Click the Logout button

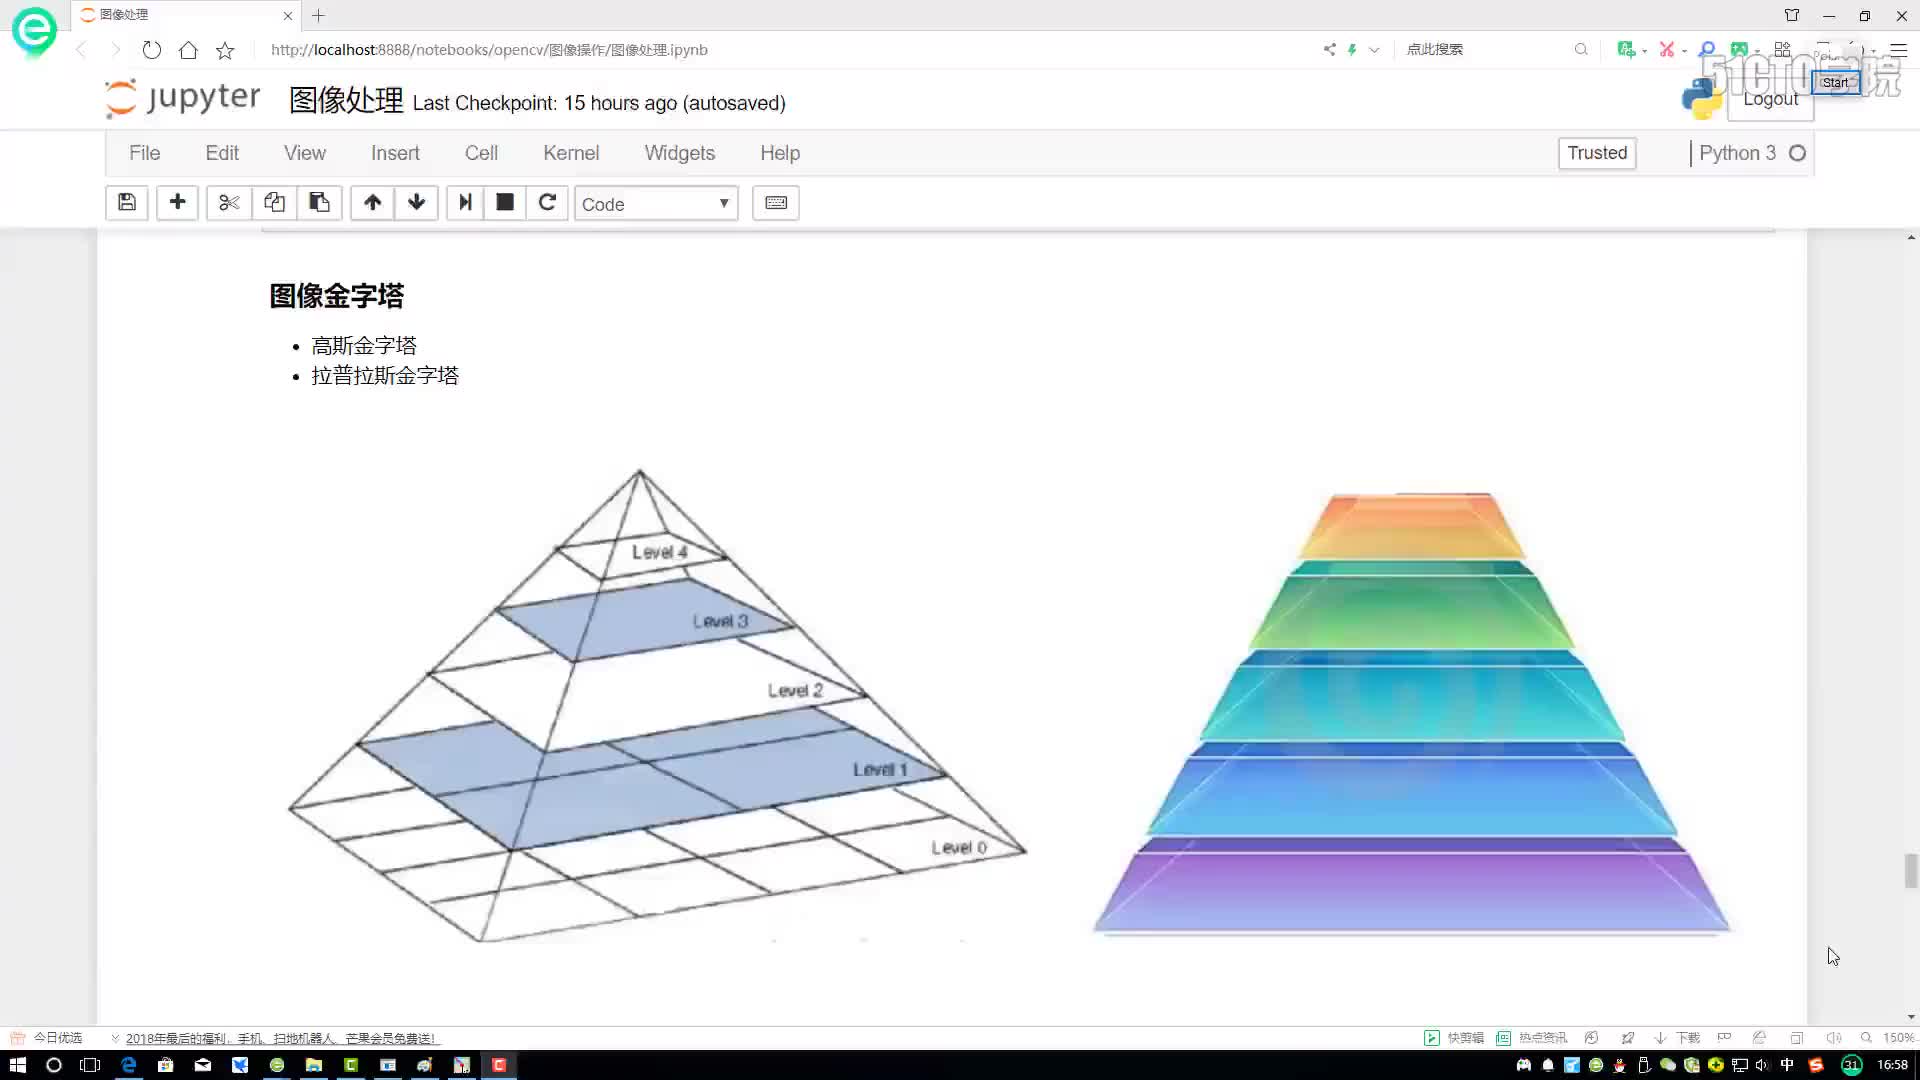pos(1771,99)
